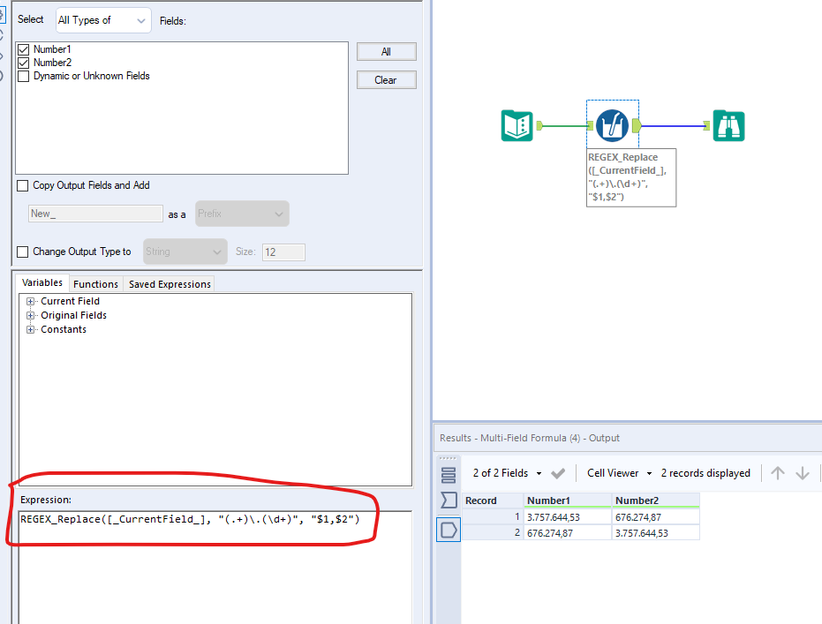Switch to the Variables tab

pyautogui.click(x=42, y=283)
